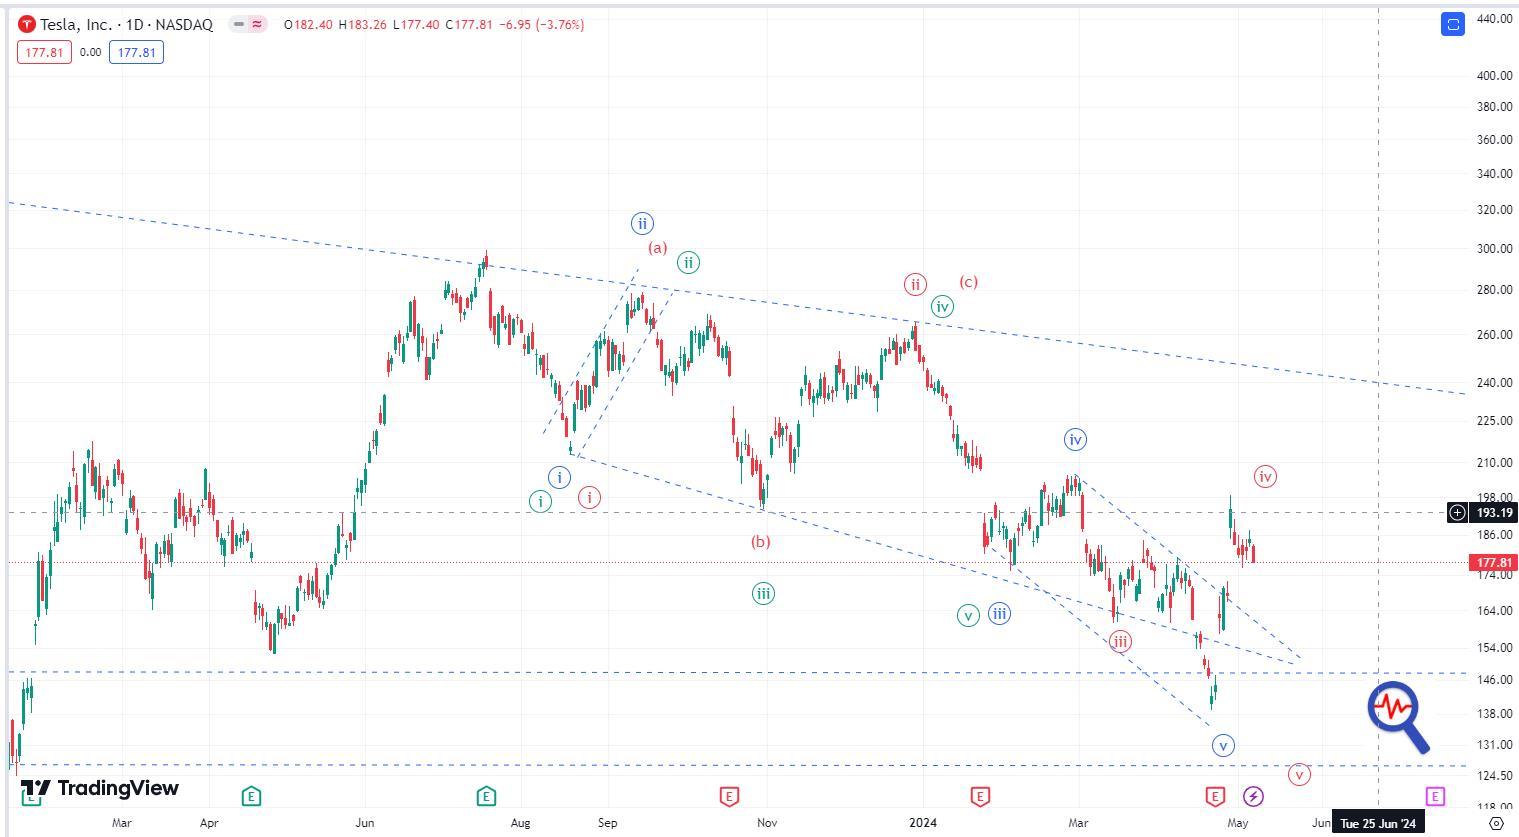The width and height of the screenshot is (1519, 837).
Task: Select the blue circled iii wave label
Action: (999, 614)
